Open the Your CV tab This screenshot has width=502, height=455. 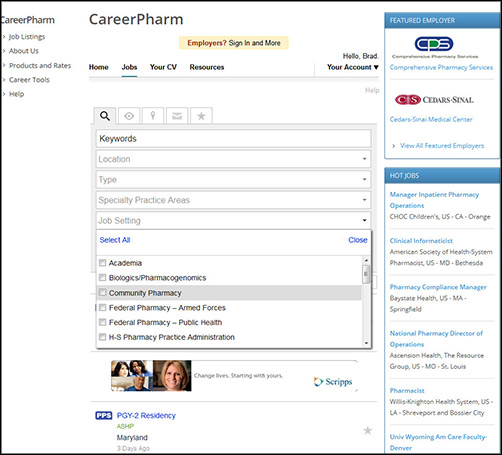tap(163, 67)
